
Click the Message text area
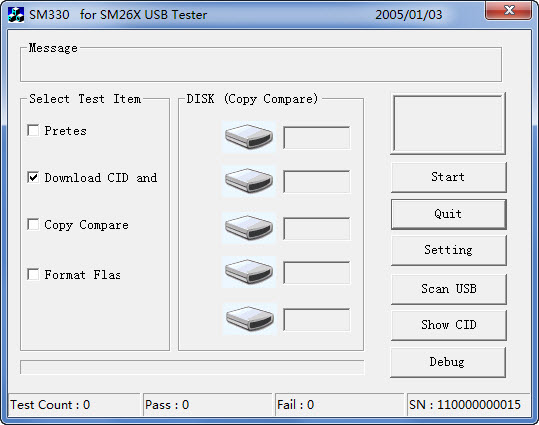point(261,66)
